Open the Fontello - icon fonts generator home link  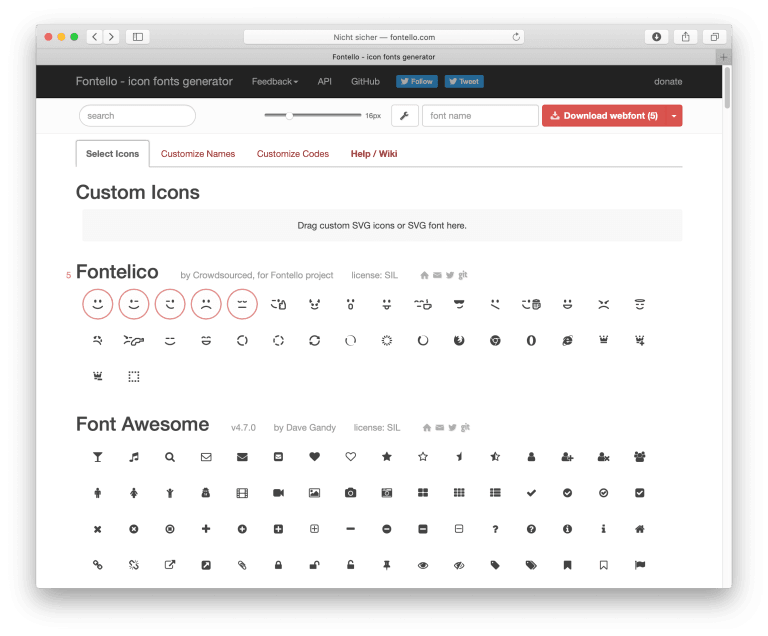click(x=154, y=81)
